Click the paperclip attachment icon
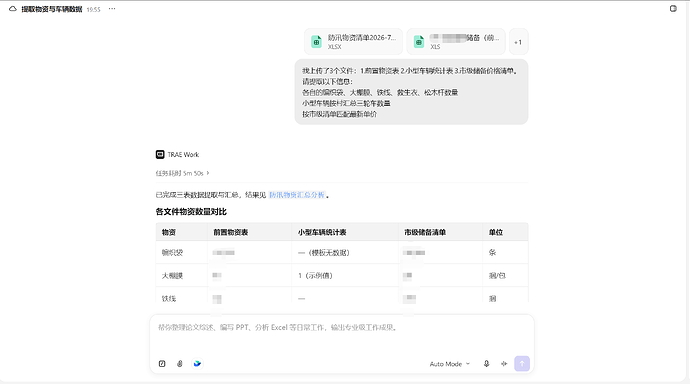Screen dimensions: 690x384 coord(180,364)
